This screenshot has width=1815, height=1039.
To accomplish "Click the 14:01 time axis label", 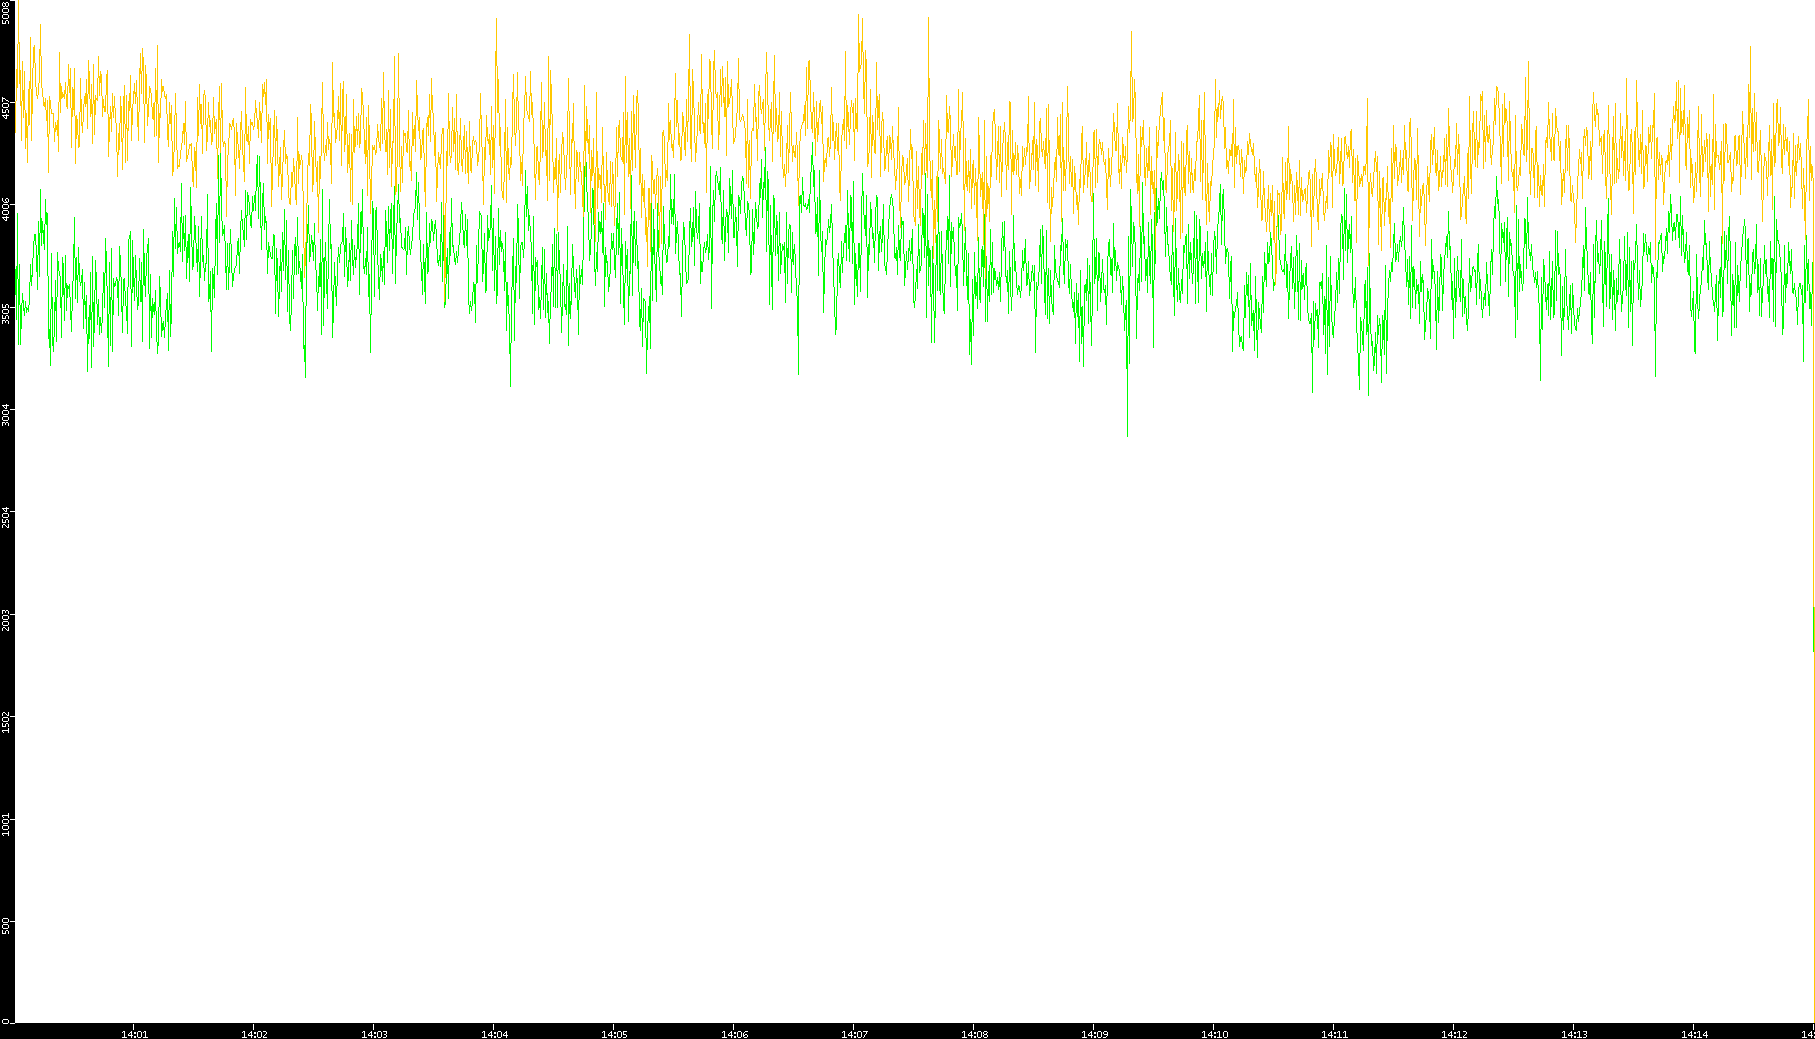I will (x=134, y=1034).
